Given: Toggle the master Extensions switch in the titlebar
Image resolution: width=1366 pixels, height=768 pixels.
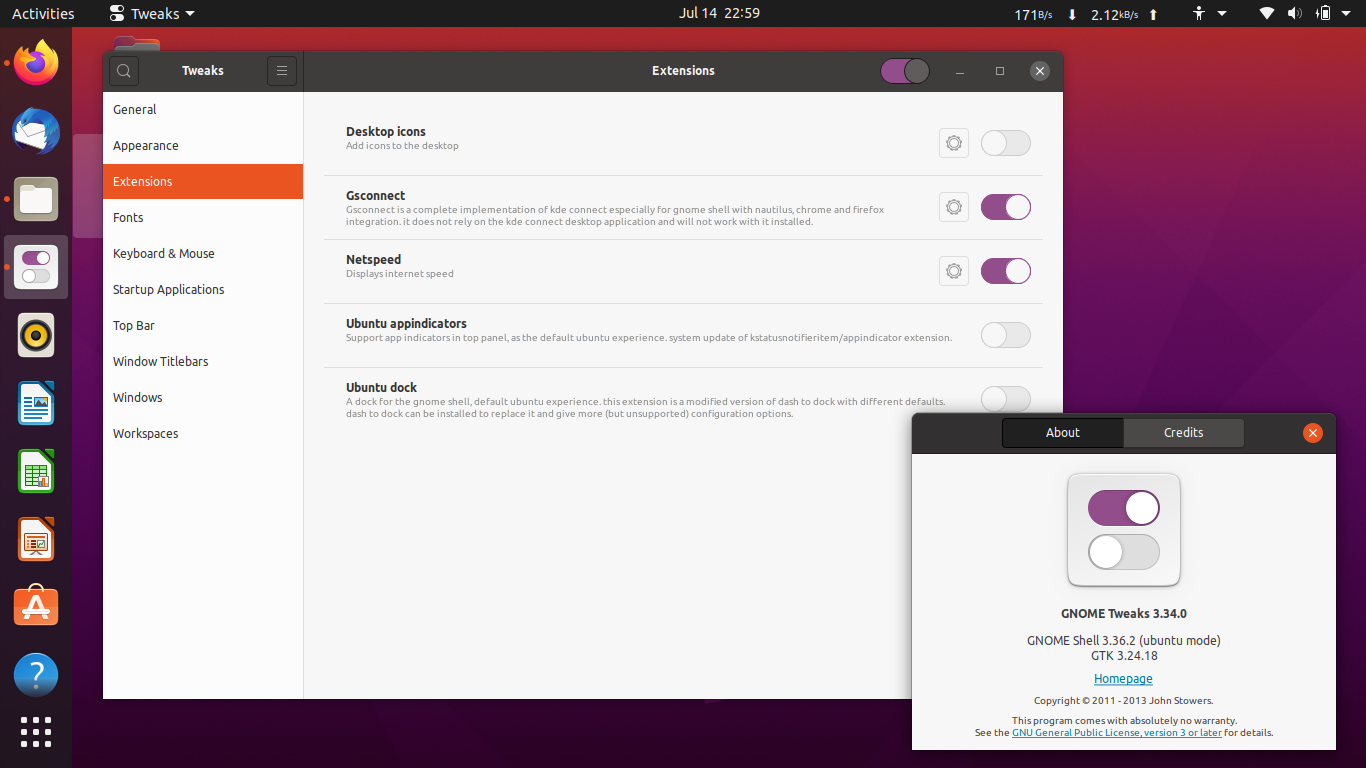Looking at the screenshot, I should [904, 70].
